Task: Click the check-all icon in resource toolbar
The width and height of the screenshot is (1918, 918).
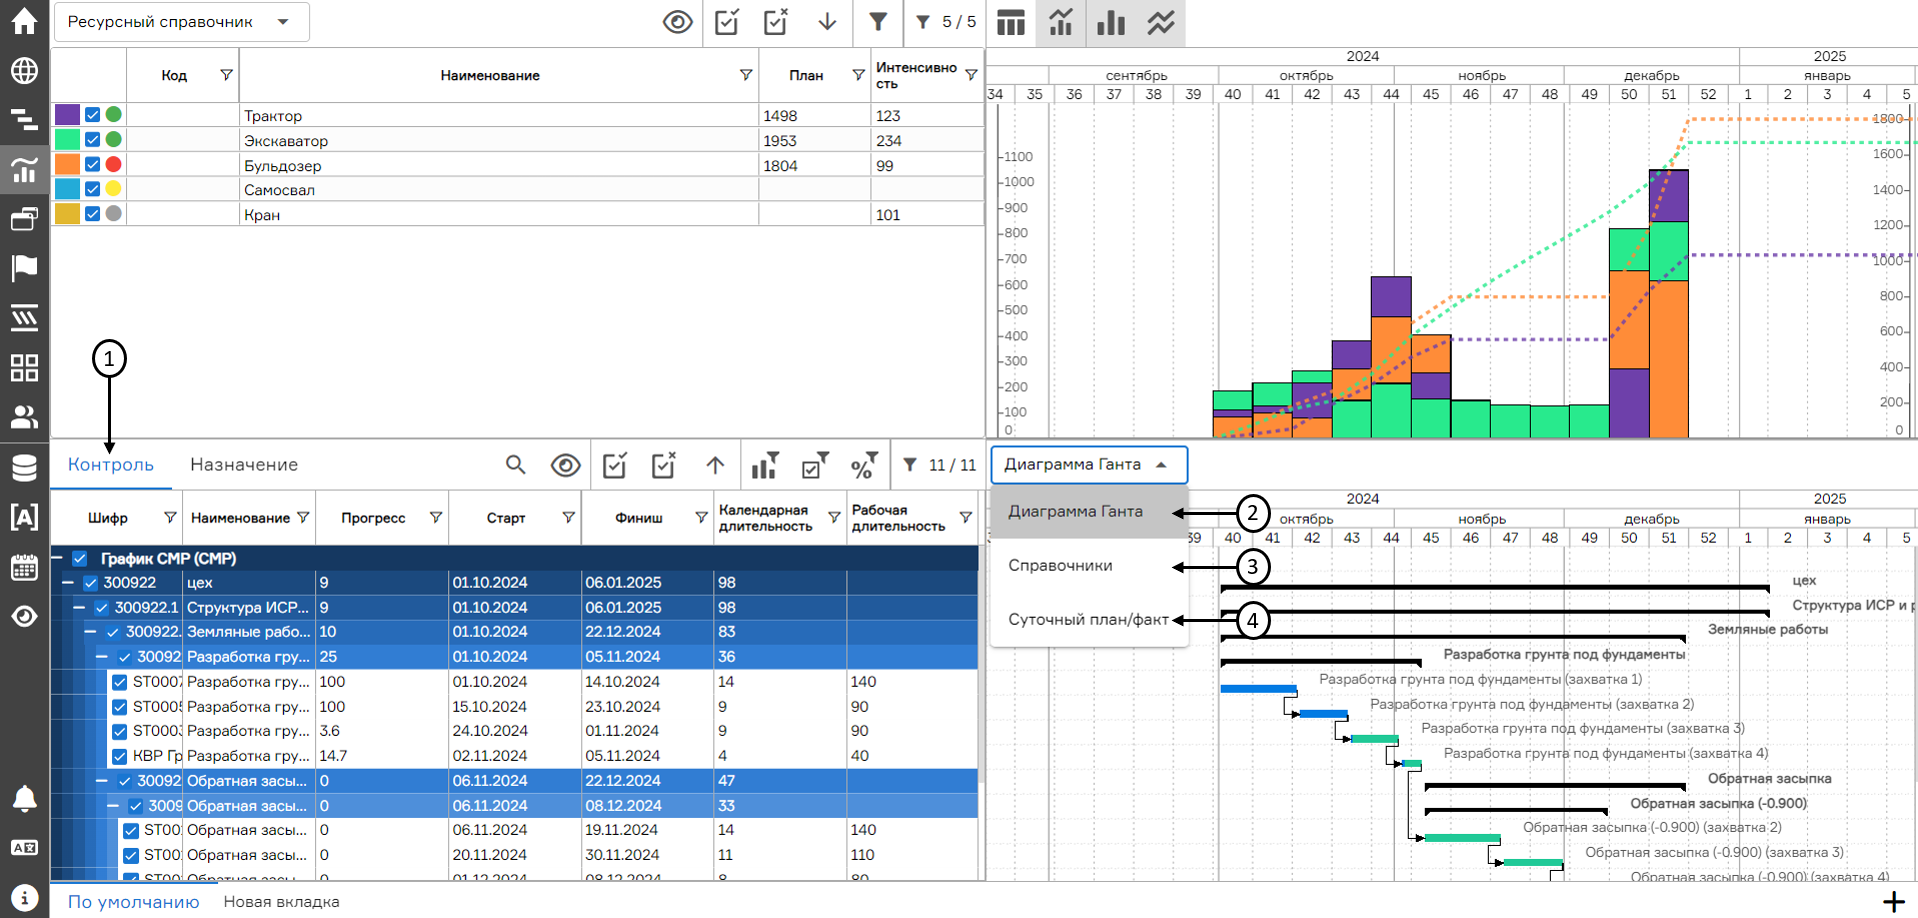Action: [727, 22]
